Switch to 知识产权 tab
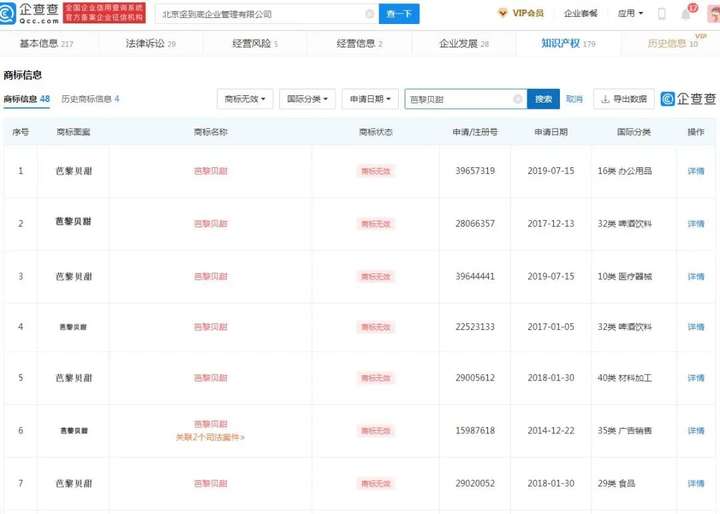Image resolution: width=720 pixels, height=514 pixels. (x=568, y=44)
